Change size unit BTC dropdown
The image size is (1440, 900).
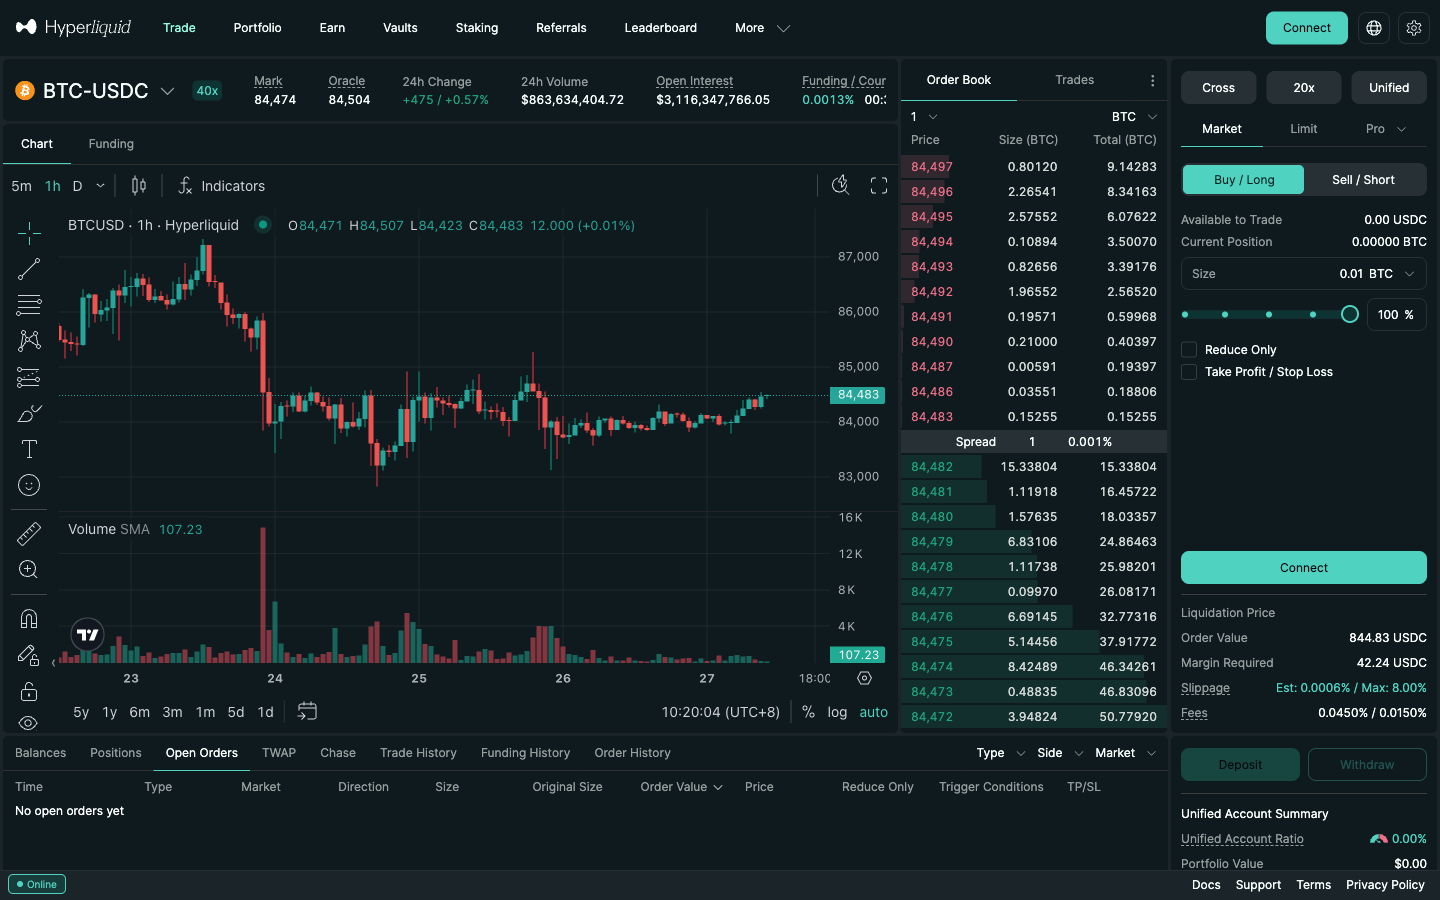click(x=1392, y=273)
